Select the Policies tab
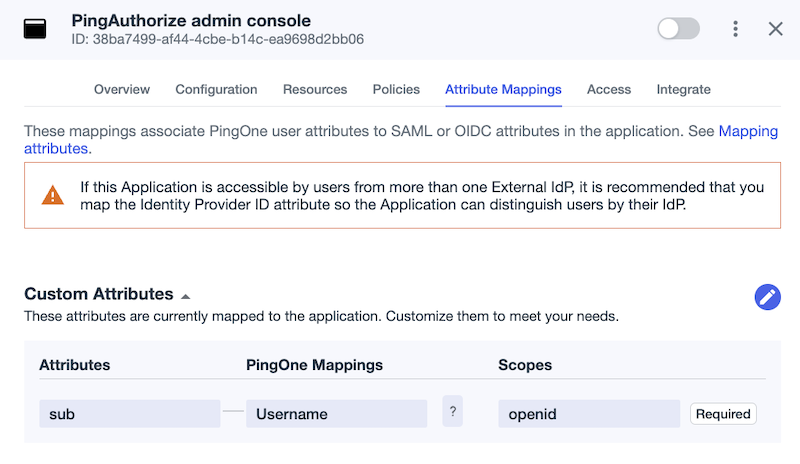Screen dimensions: 800x464 click(x=396, y=89)
